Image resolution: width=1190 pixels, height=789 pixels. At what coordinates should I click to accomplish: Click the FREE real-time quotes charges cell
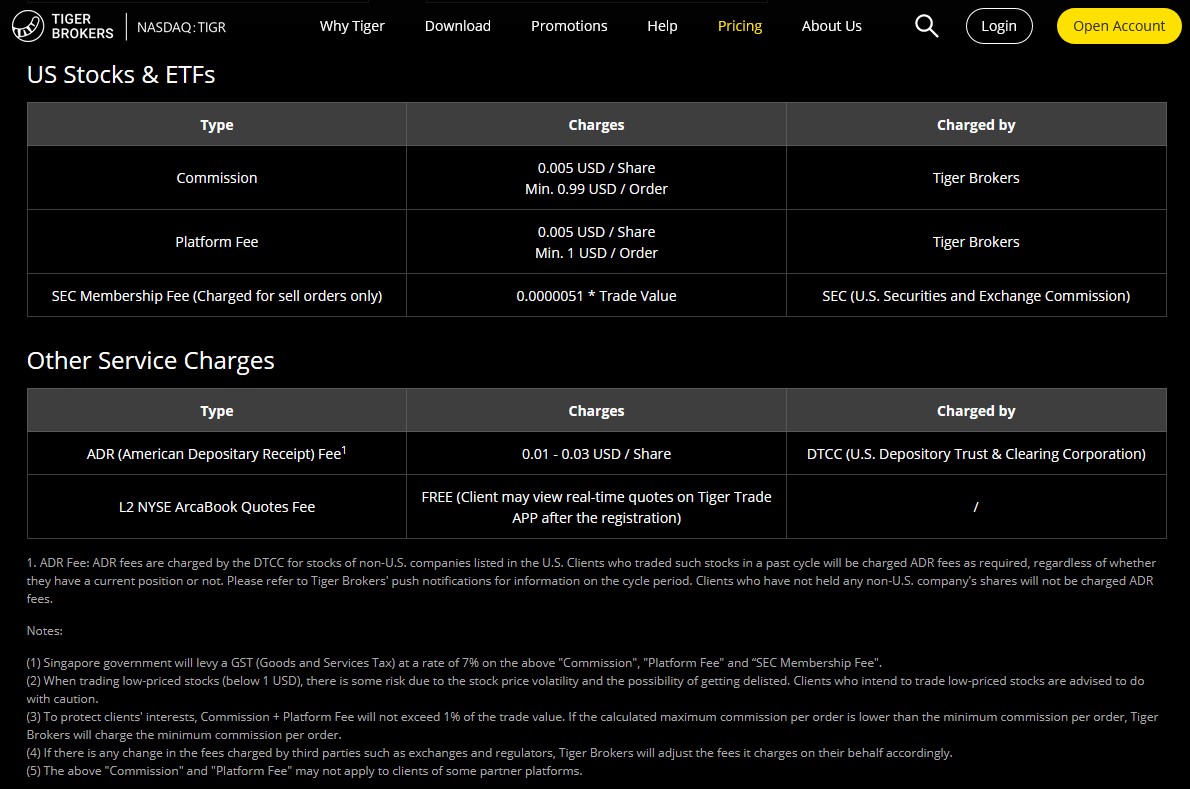pyautogui.click(x=597, y=507)
